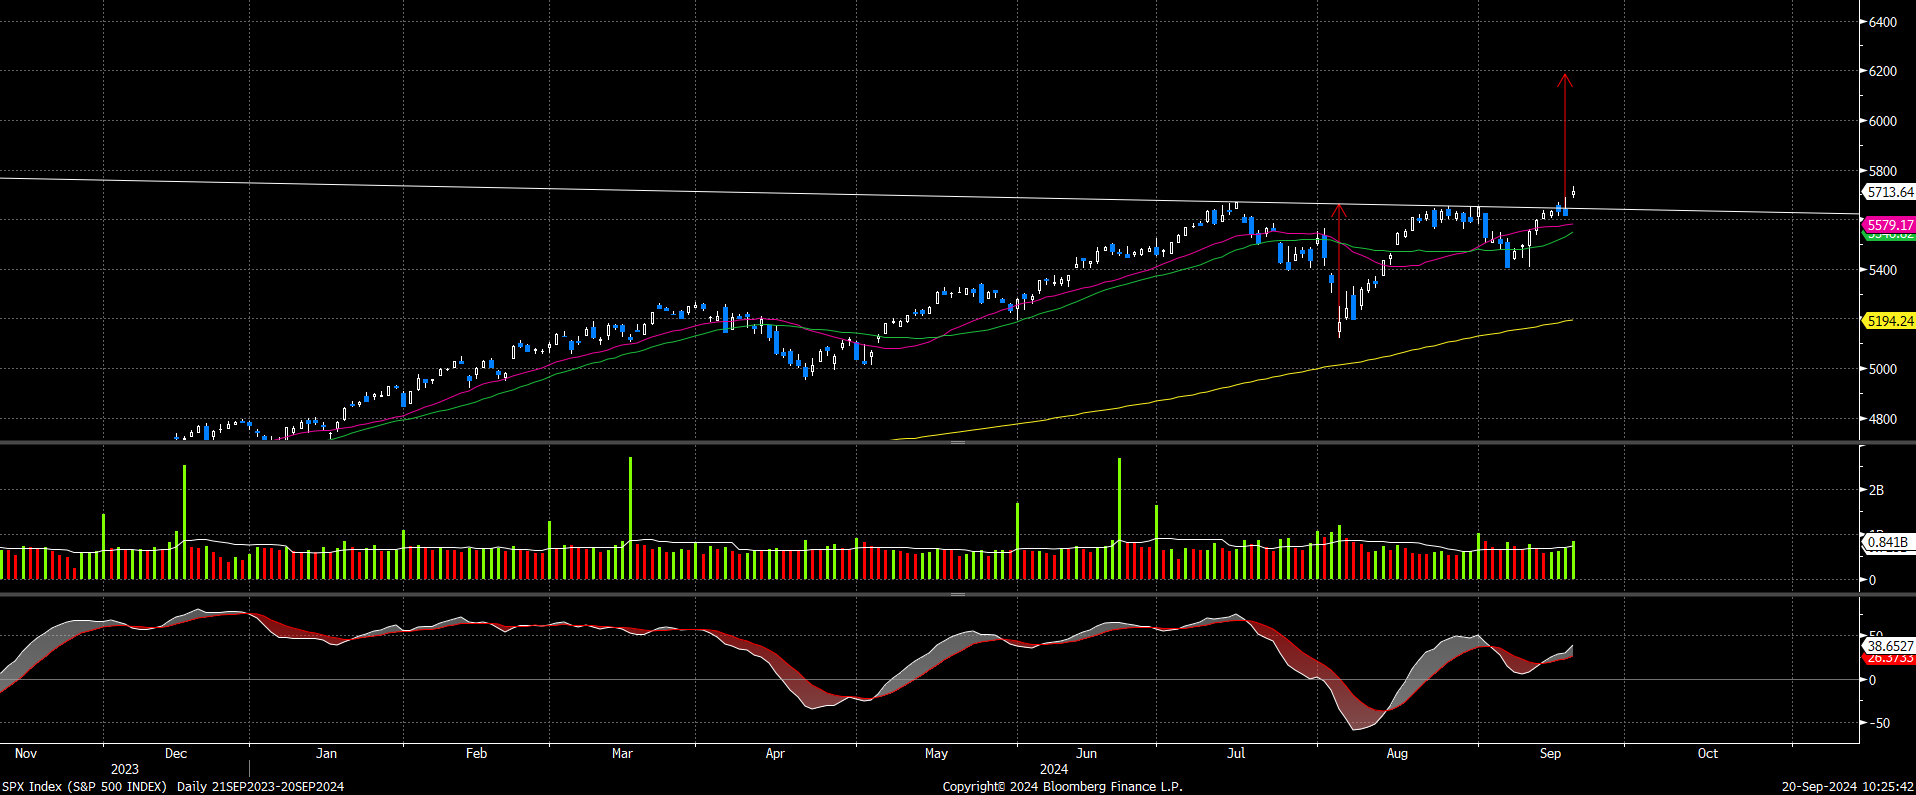Click the 5800 price axis tick
1916x795 pixels.
click(1882, 171)
